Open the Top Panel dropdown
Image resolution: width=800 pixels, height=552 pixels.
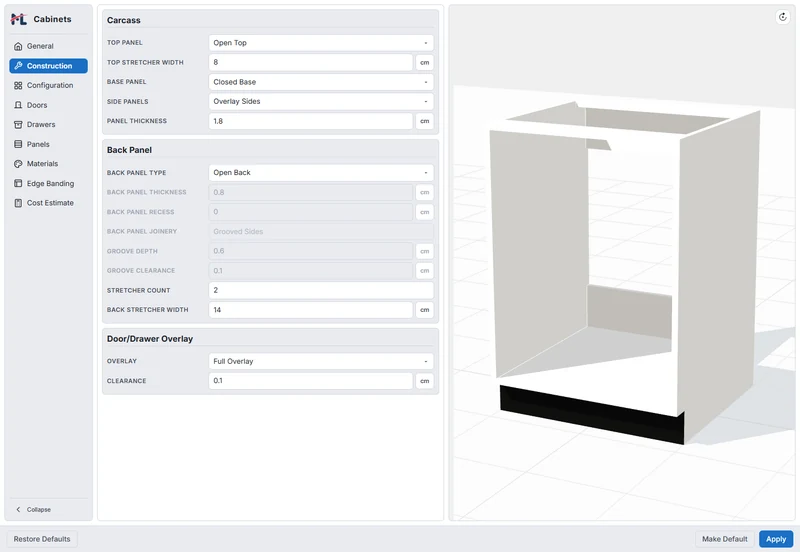321,43
